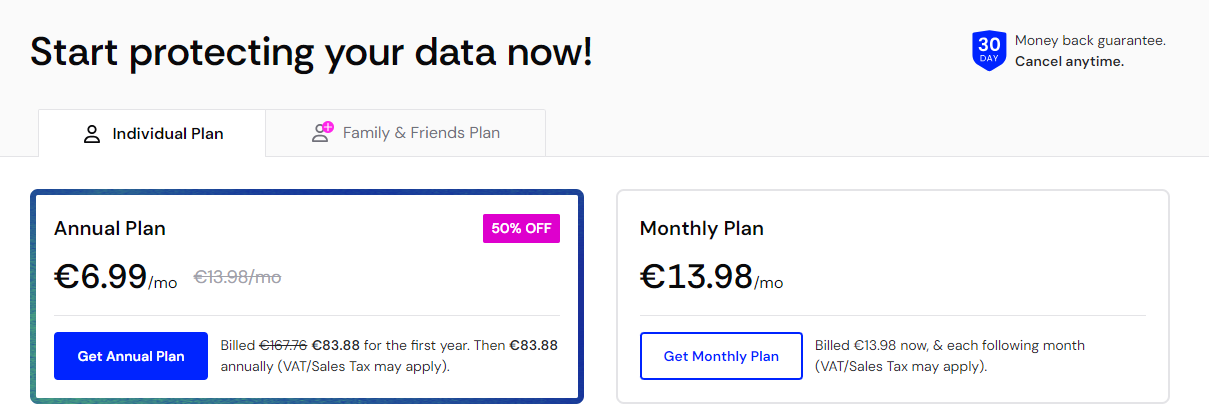Click the group-plus icon beside Family & Friends
Screen dimensions: 1209x410
point(322,133)
